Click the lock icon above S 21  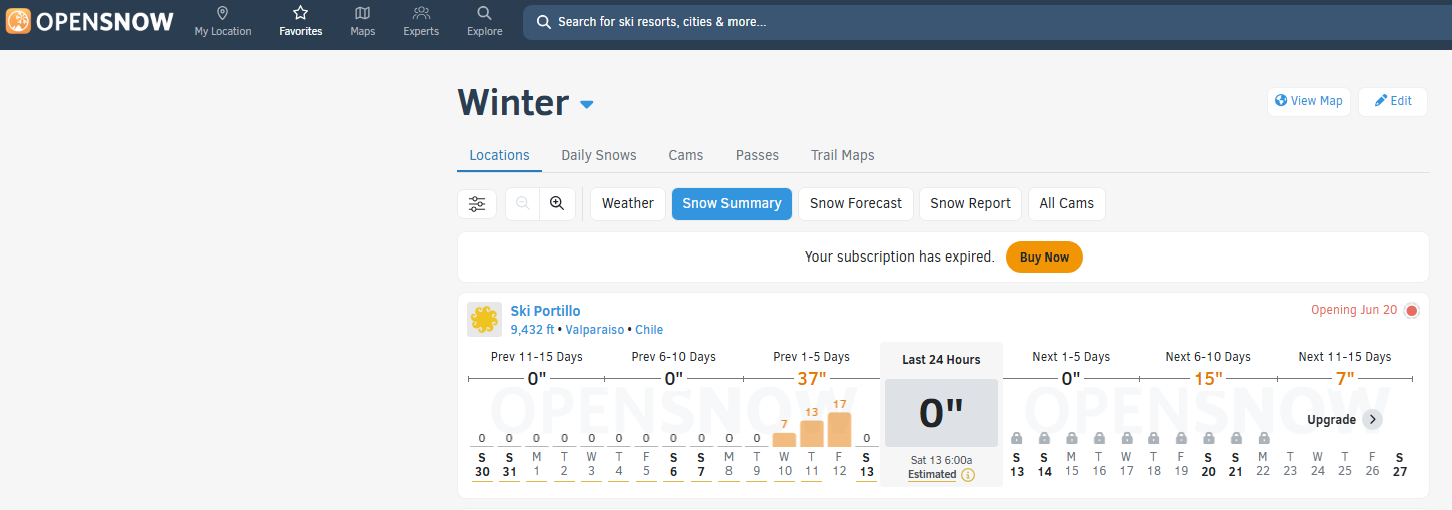coord(1236,438)
